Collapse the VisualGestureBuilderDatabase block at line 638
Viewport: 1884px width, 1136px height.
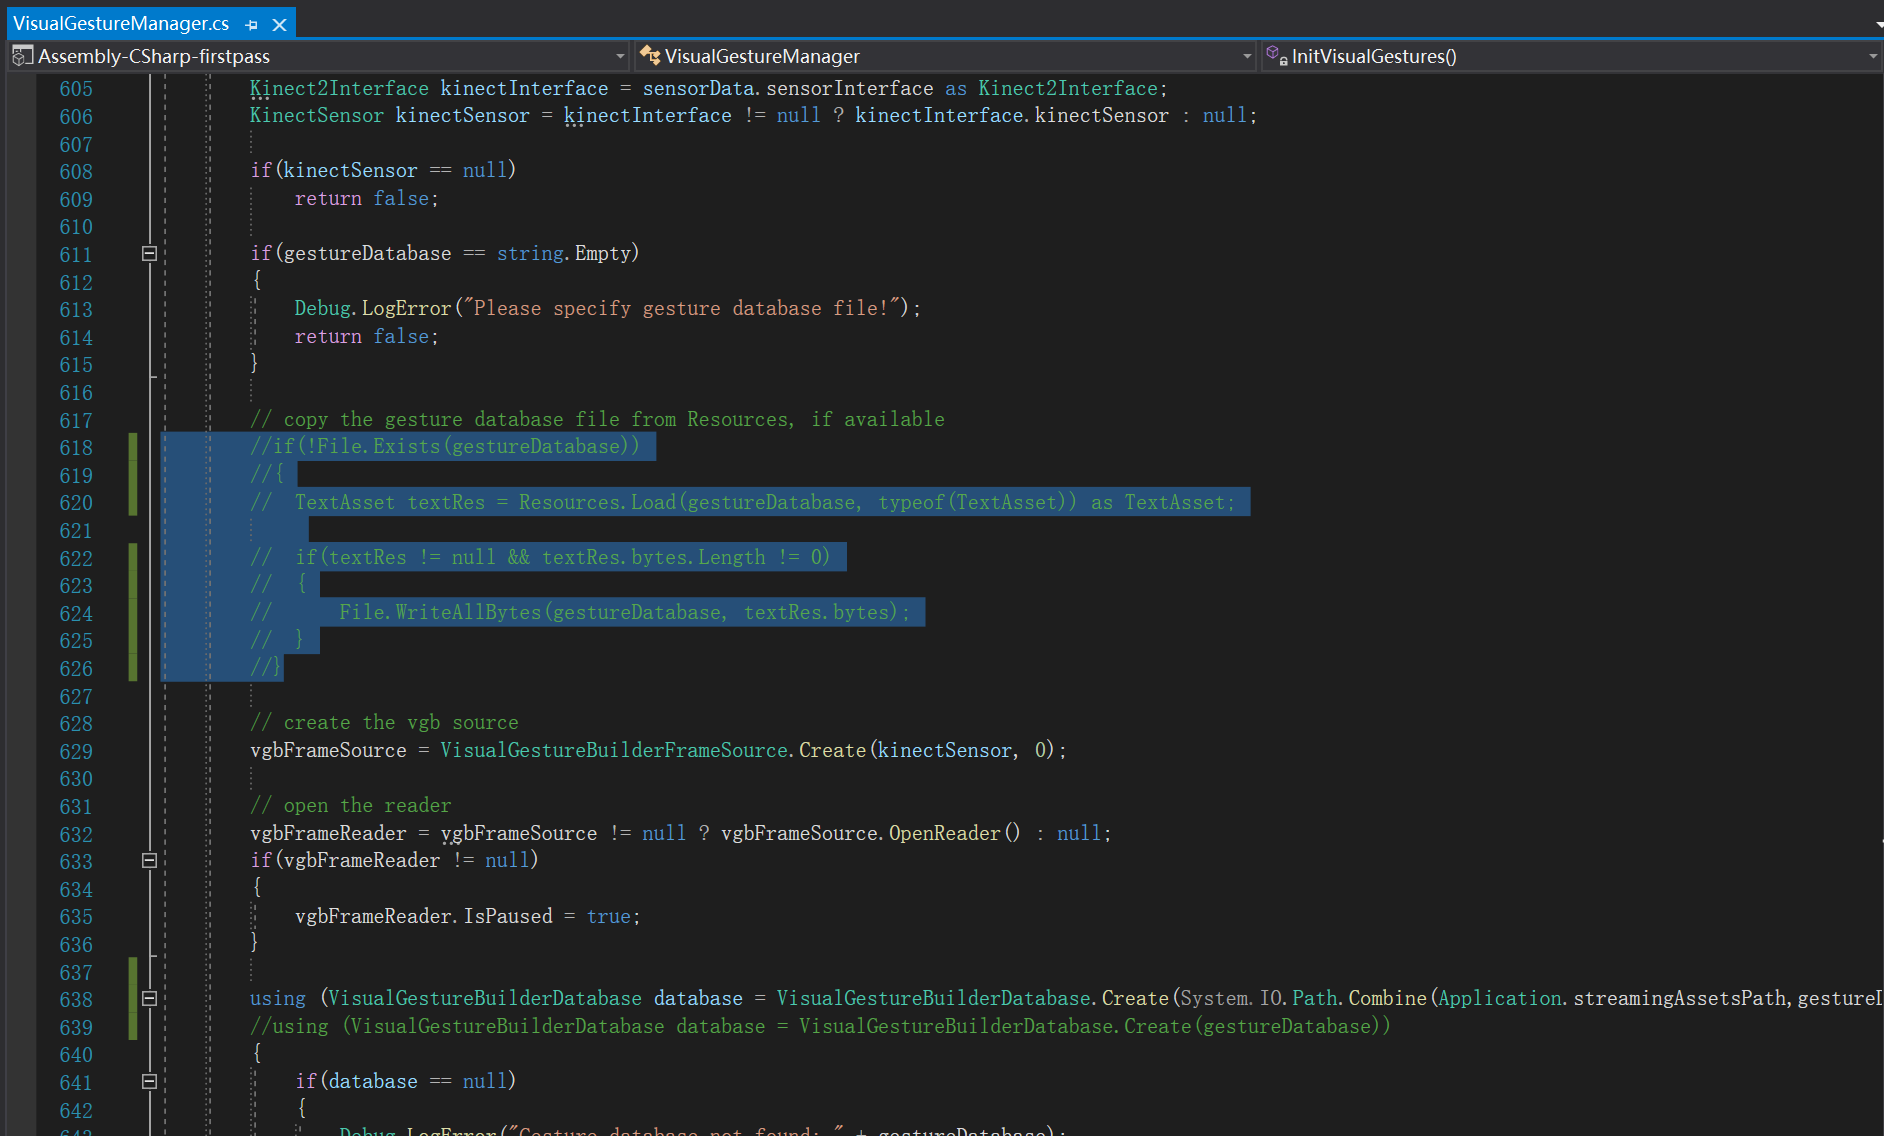click(148, 998)
